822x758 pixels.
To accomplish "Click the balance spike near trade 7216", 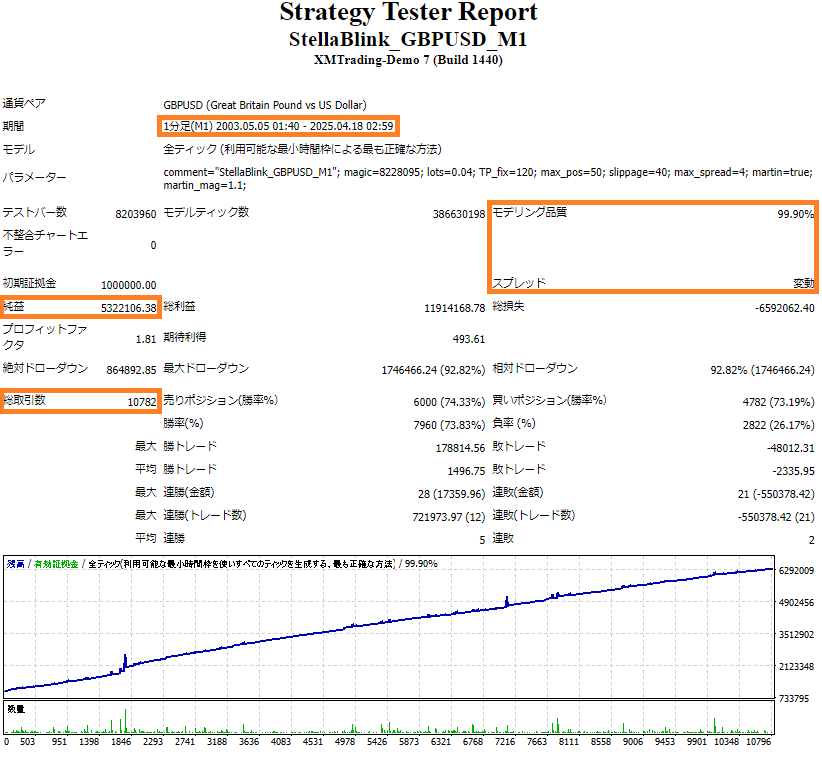I will [x=506, y=601].
